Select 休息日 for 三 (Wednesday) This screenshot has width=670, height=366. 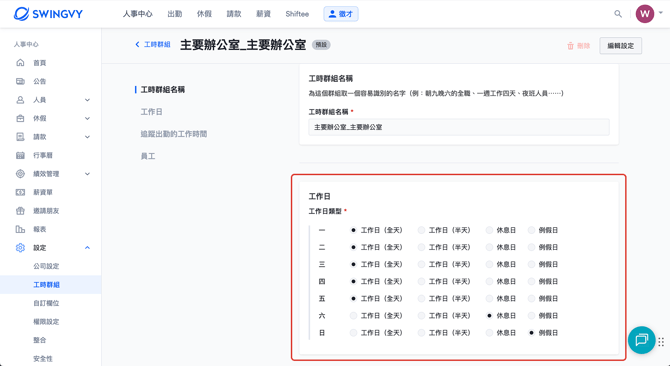click(489, 264)
